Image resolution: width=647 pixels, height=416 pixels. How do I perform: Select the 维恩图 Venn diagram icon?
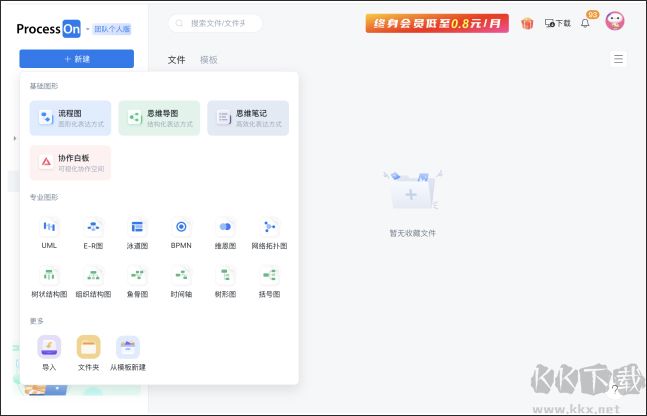[225, 227]
